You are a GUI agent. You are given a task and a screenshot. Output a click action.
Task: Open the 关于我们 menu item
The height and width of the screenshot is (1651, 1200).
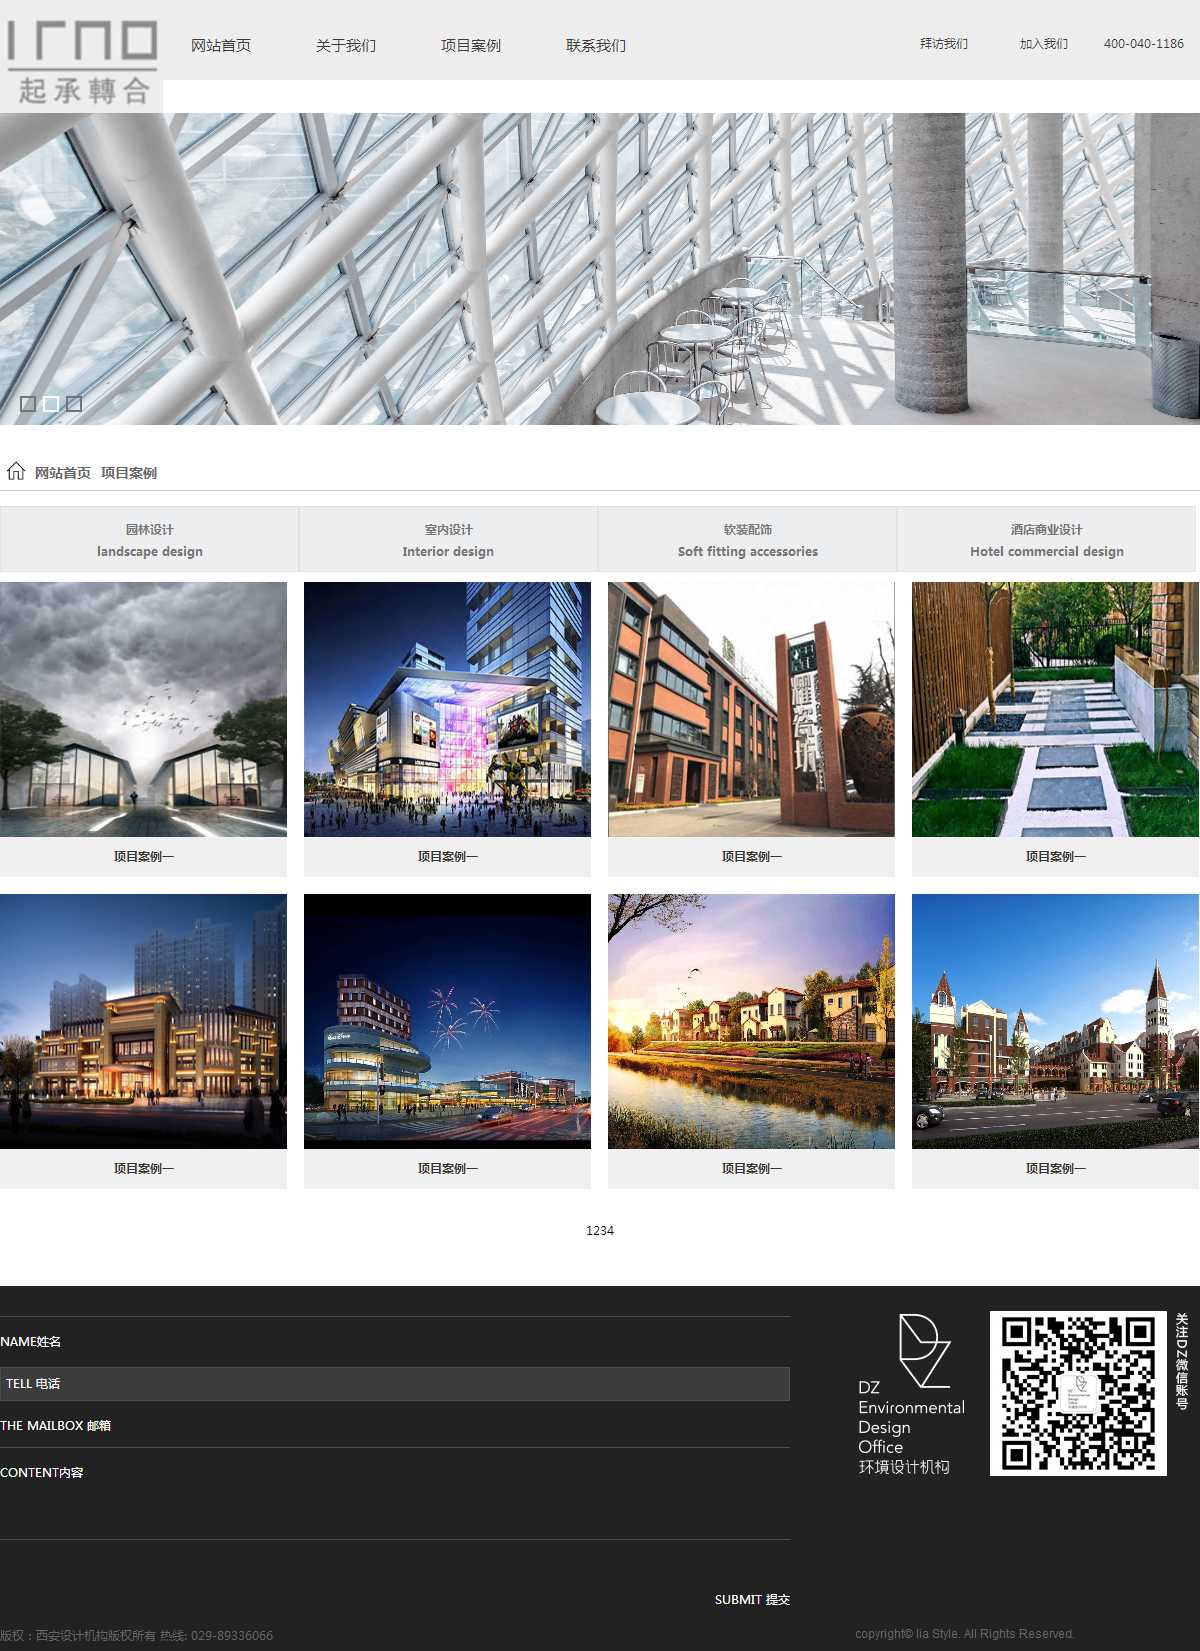[x=346, y=46]
